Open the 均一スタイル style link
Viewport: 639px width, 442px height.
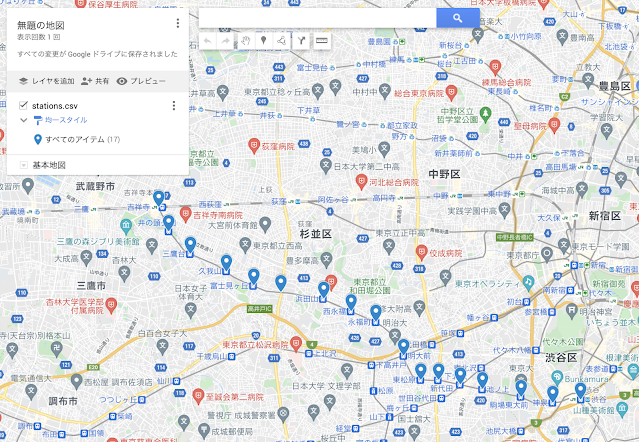coord(66,120)
